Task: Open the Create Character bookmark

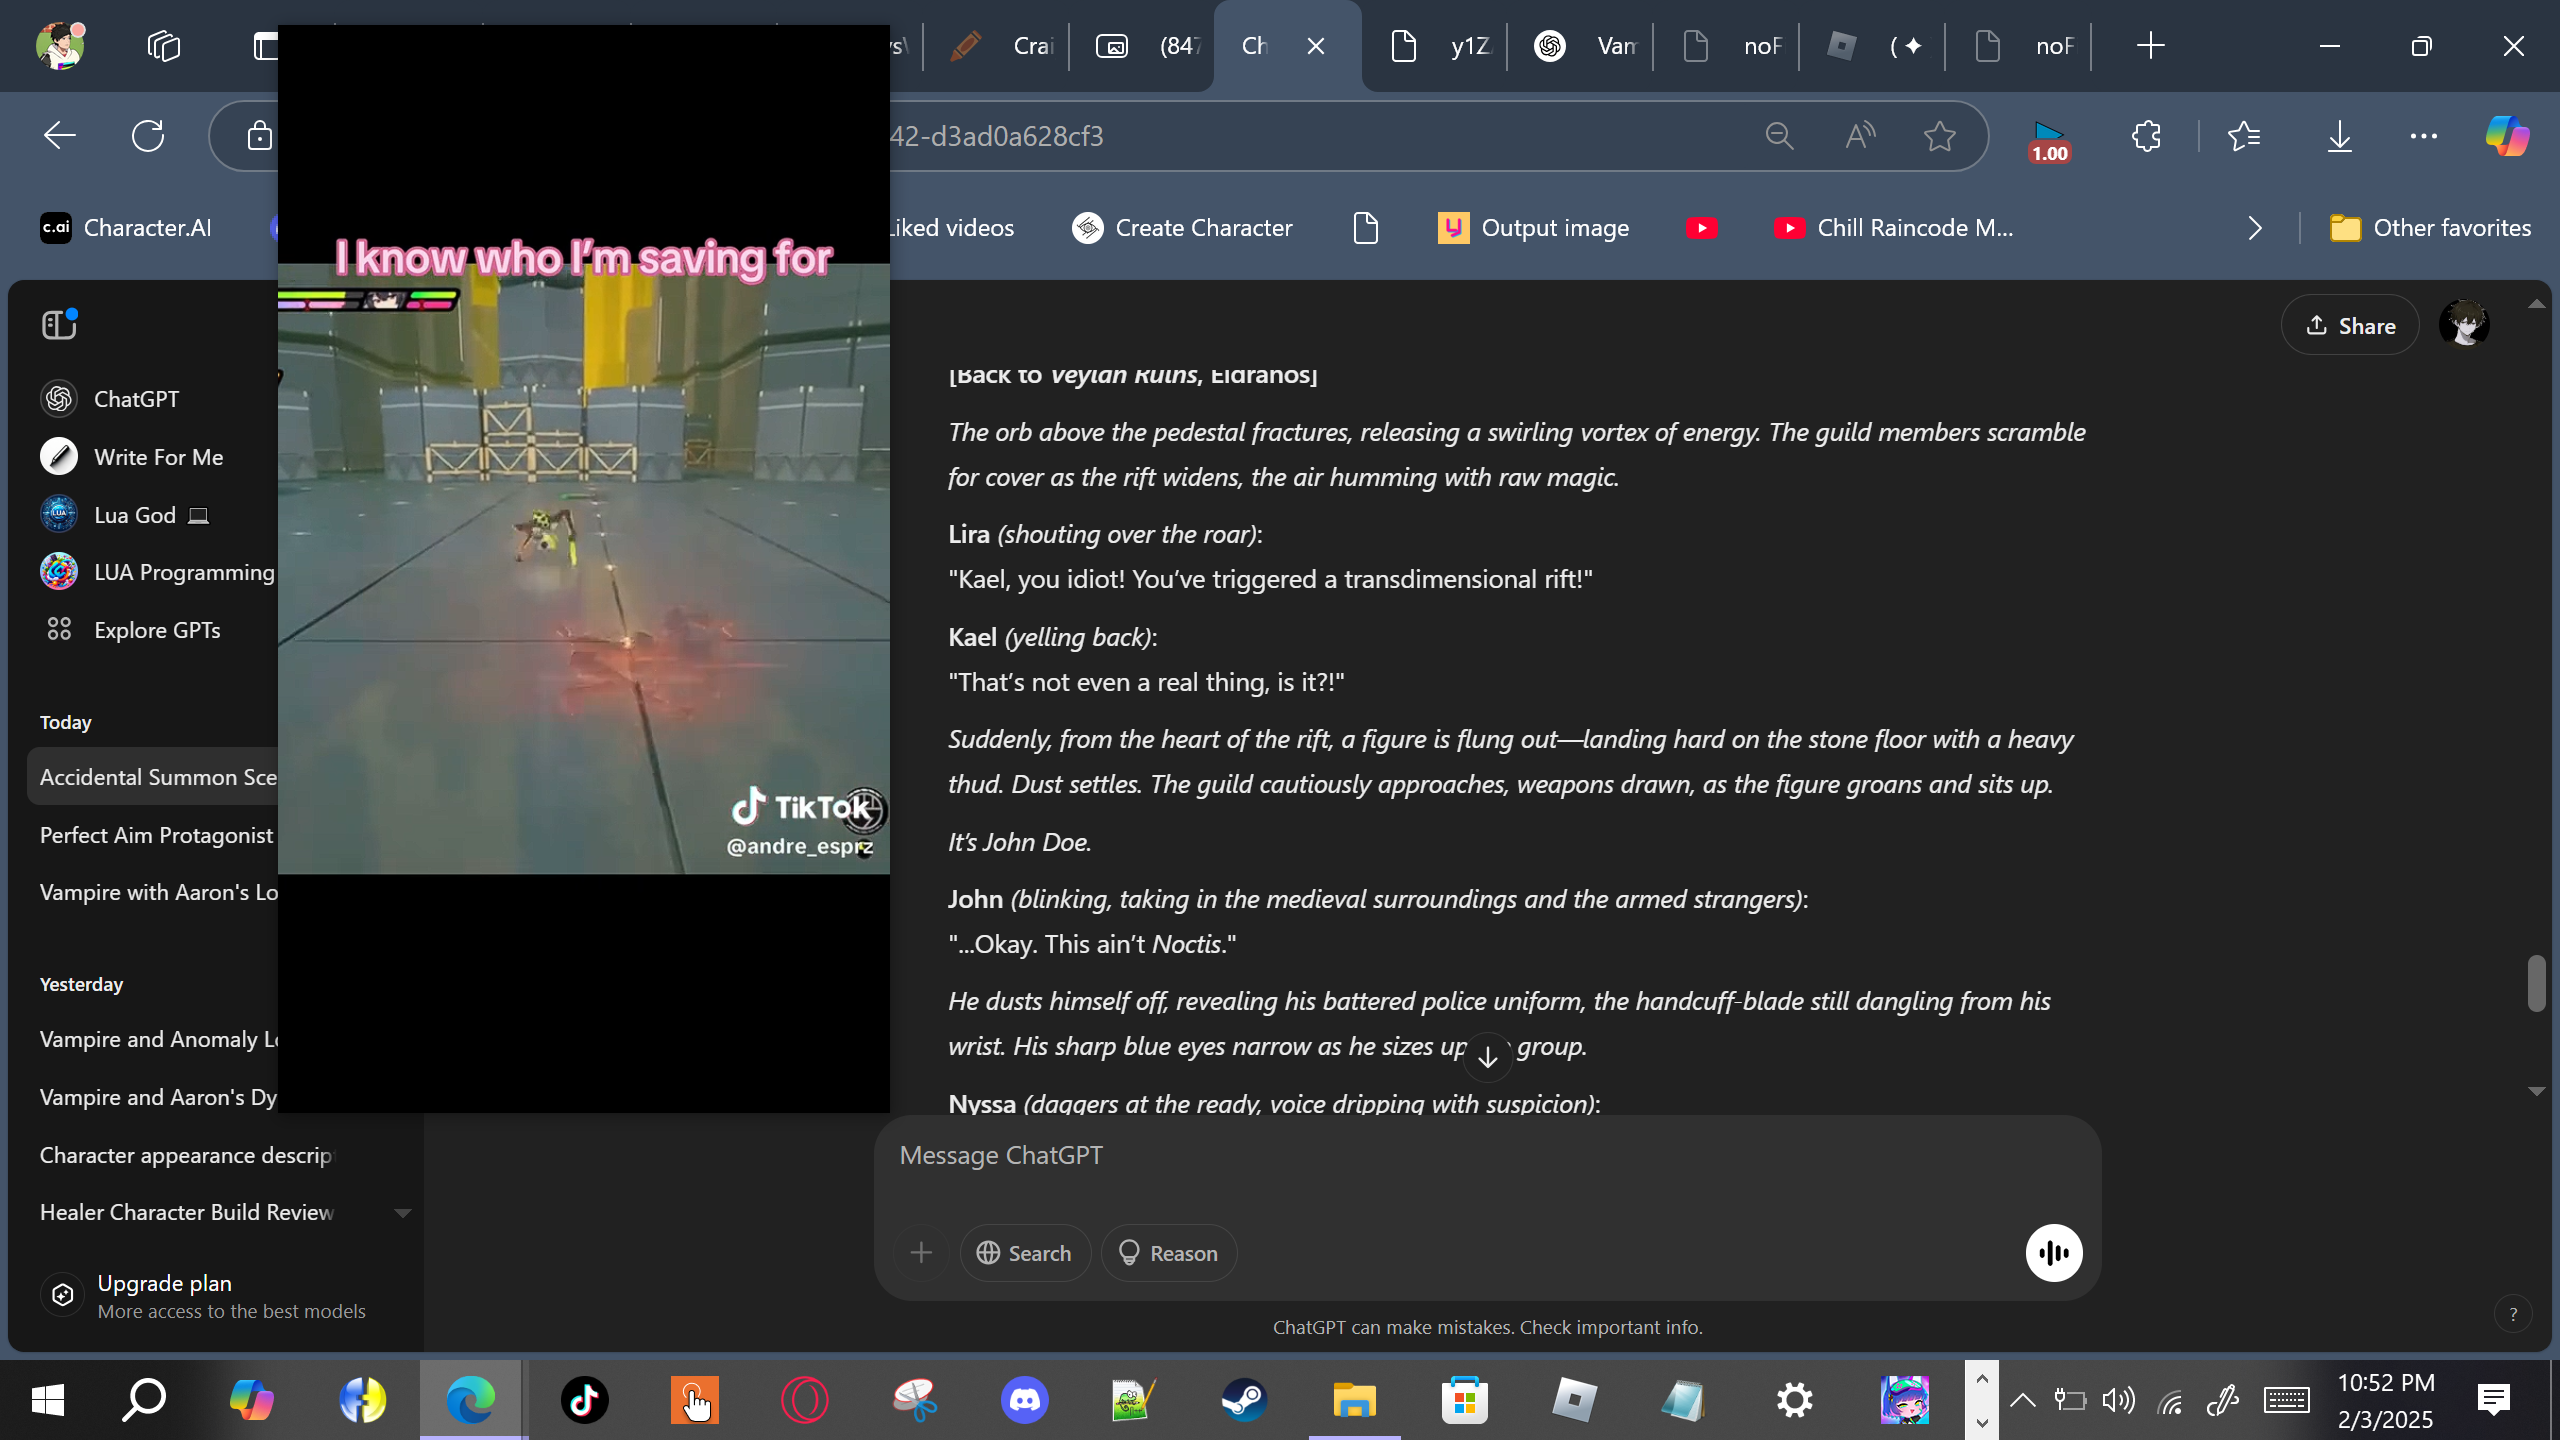Action: (1182, 228)
